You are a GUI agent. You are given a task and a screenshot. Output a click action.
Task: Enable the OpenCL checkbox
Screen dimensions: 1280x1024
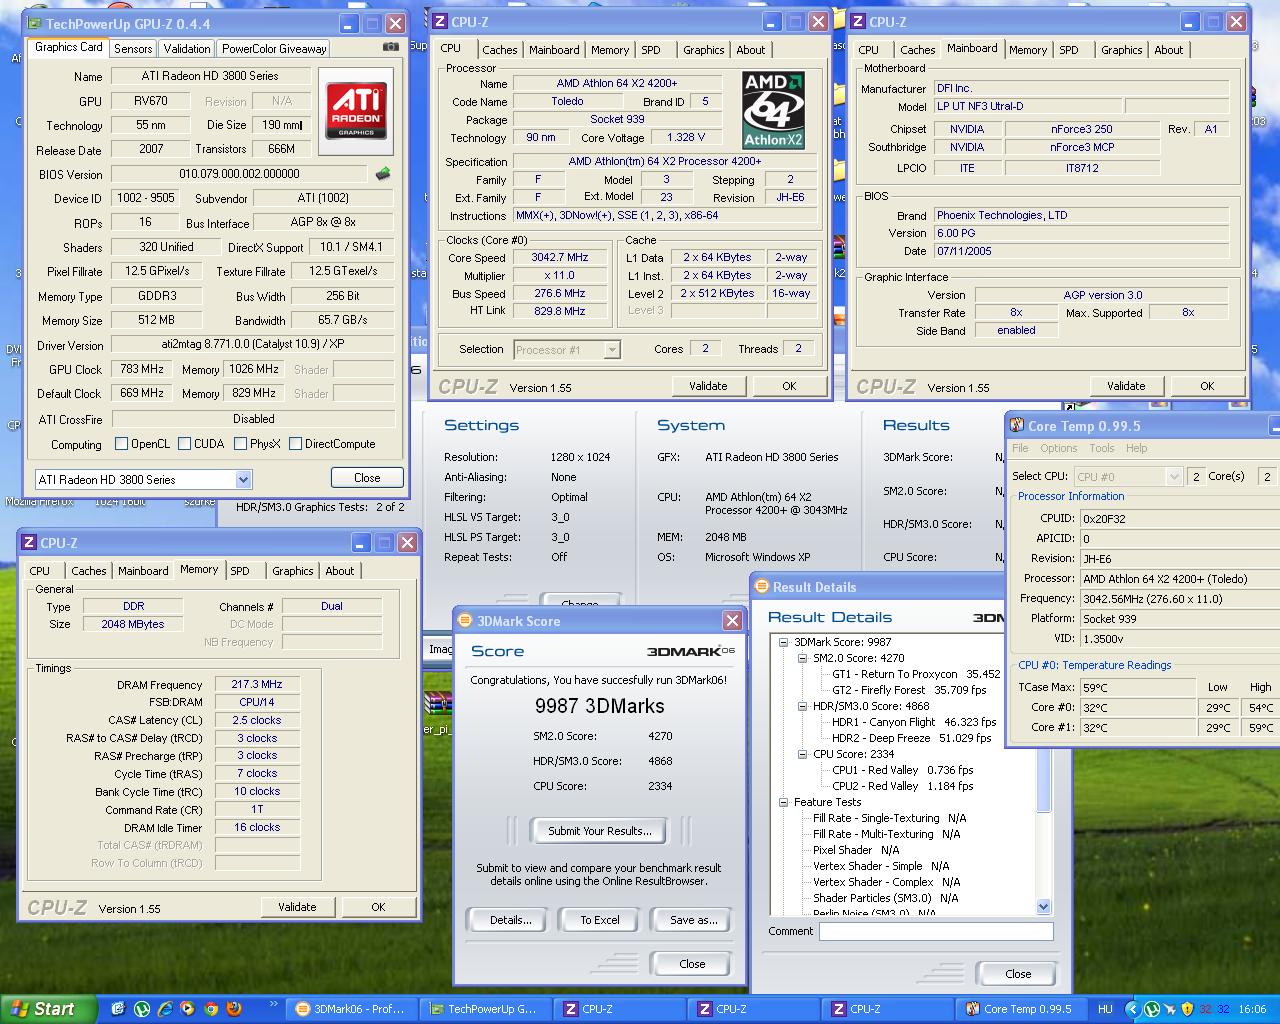(122, 444)
